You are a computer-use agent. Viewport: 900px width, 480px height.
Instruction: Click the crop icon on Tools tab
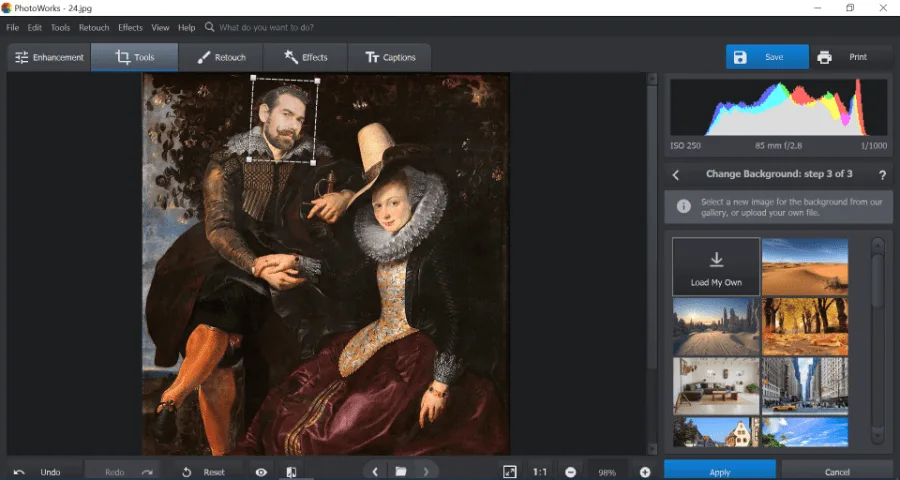122,57
